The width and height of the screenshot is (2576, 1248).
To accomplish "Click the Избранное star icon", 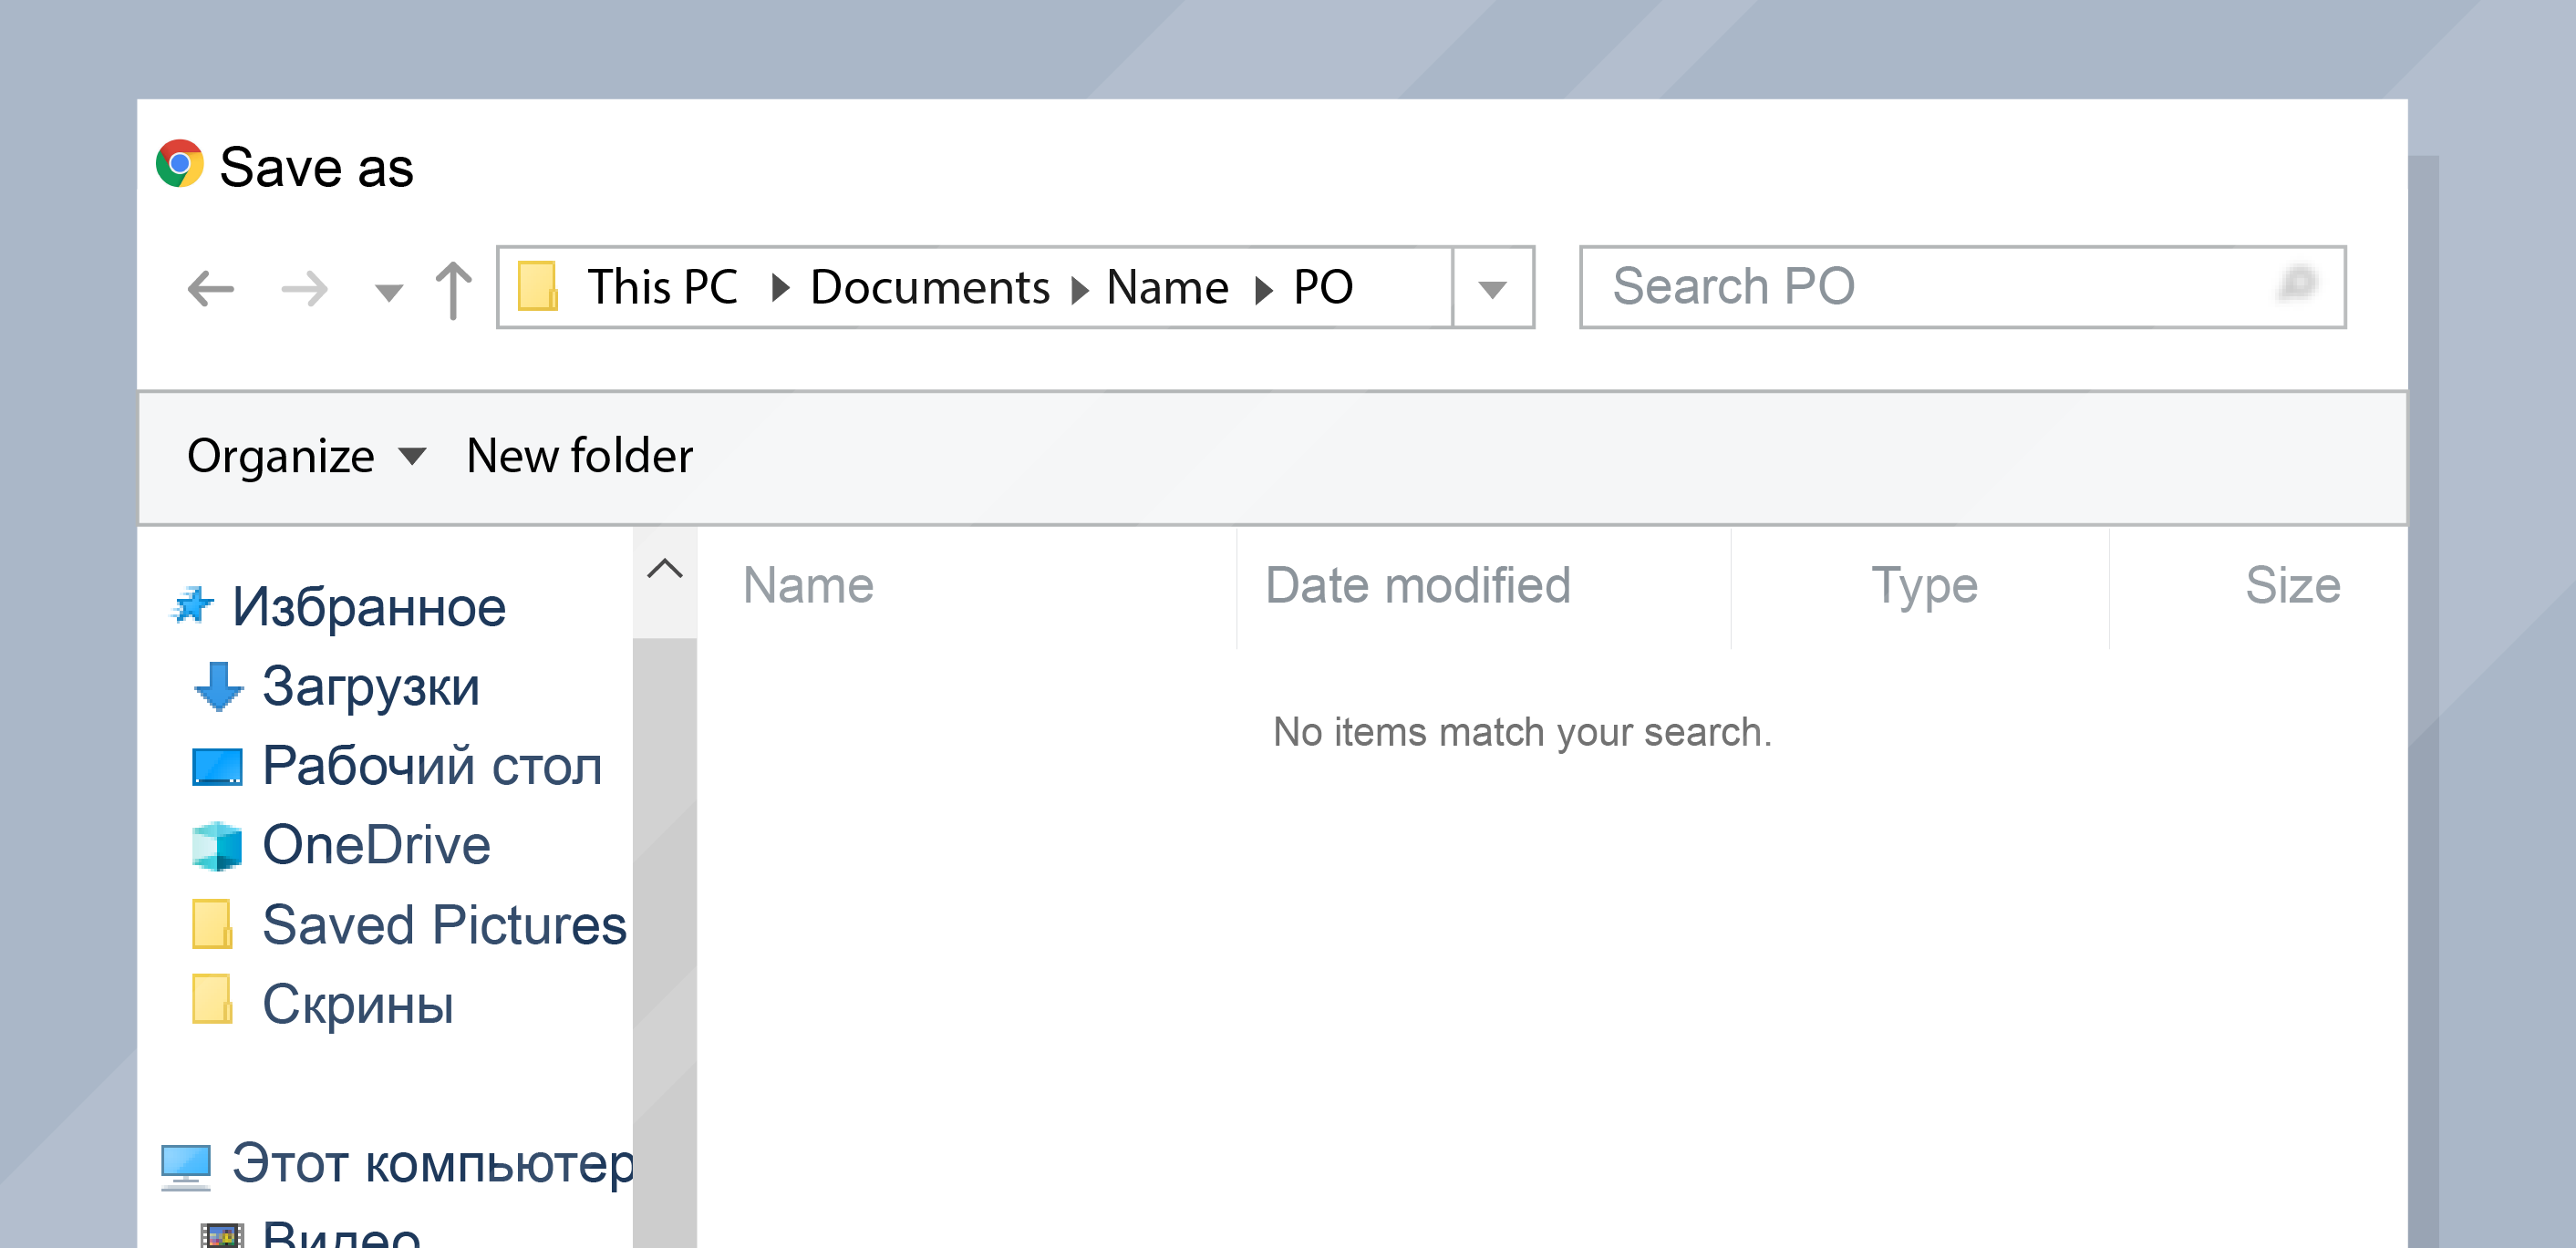I will (192, 606).
